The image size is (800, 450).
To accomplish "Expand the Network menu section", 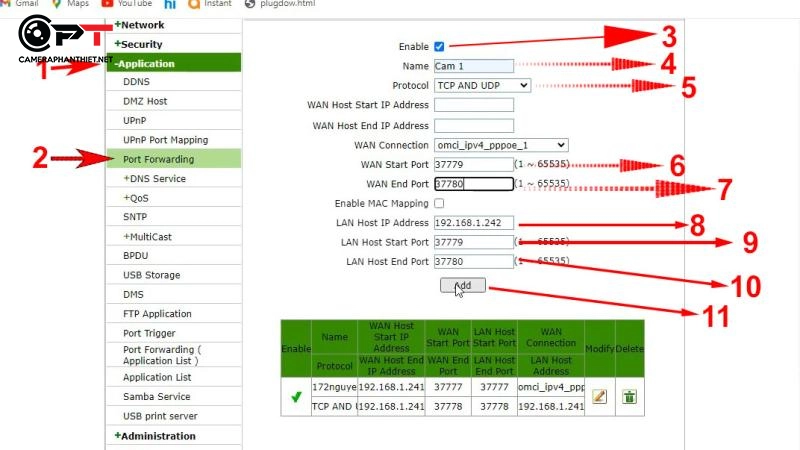I will [x=140, y=25].
